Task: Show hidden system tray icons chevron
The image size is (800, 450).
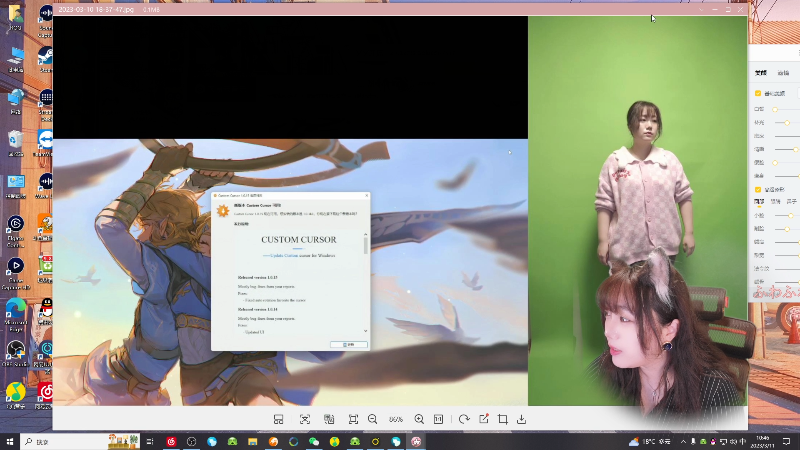Action: pos(683,441)
